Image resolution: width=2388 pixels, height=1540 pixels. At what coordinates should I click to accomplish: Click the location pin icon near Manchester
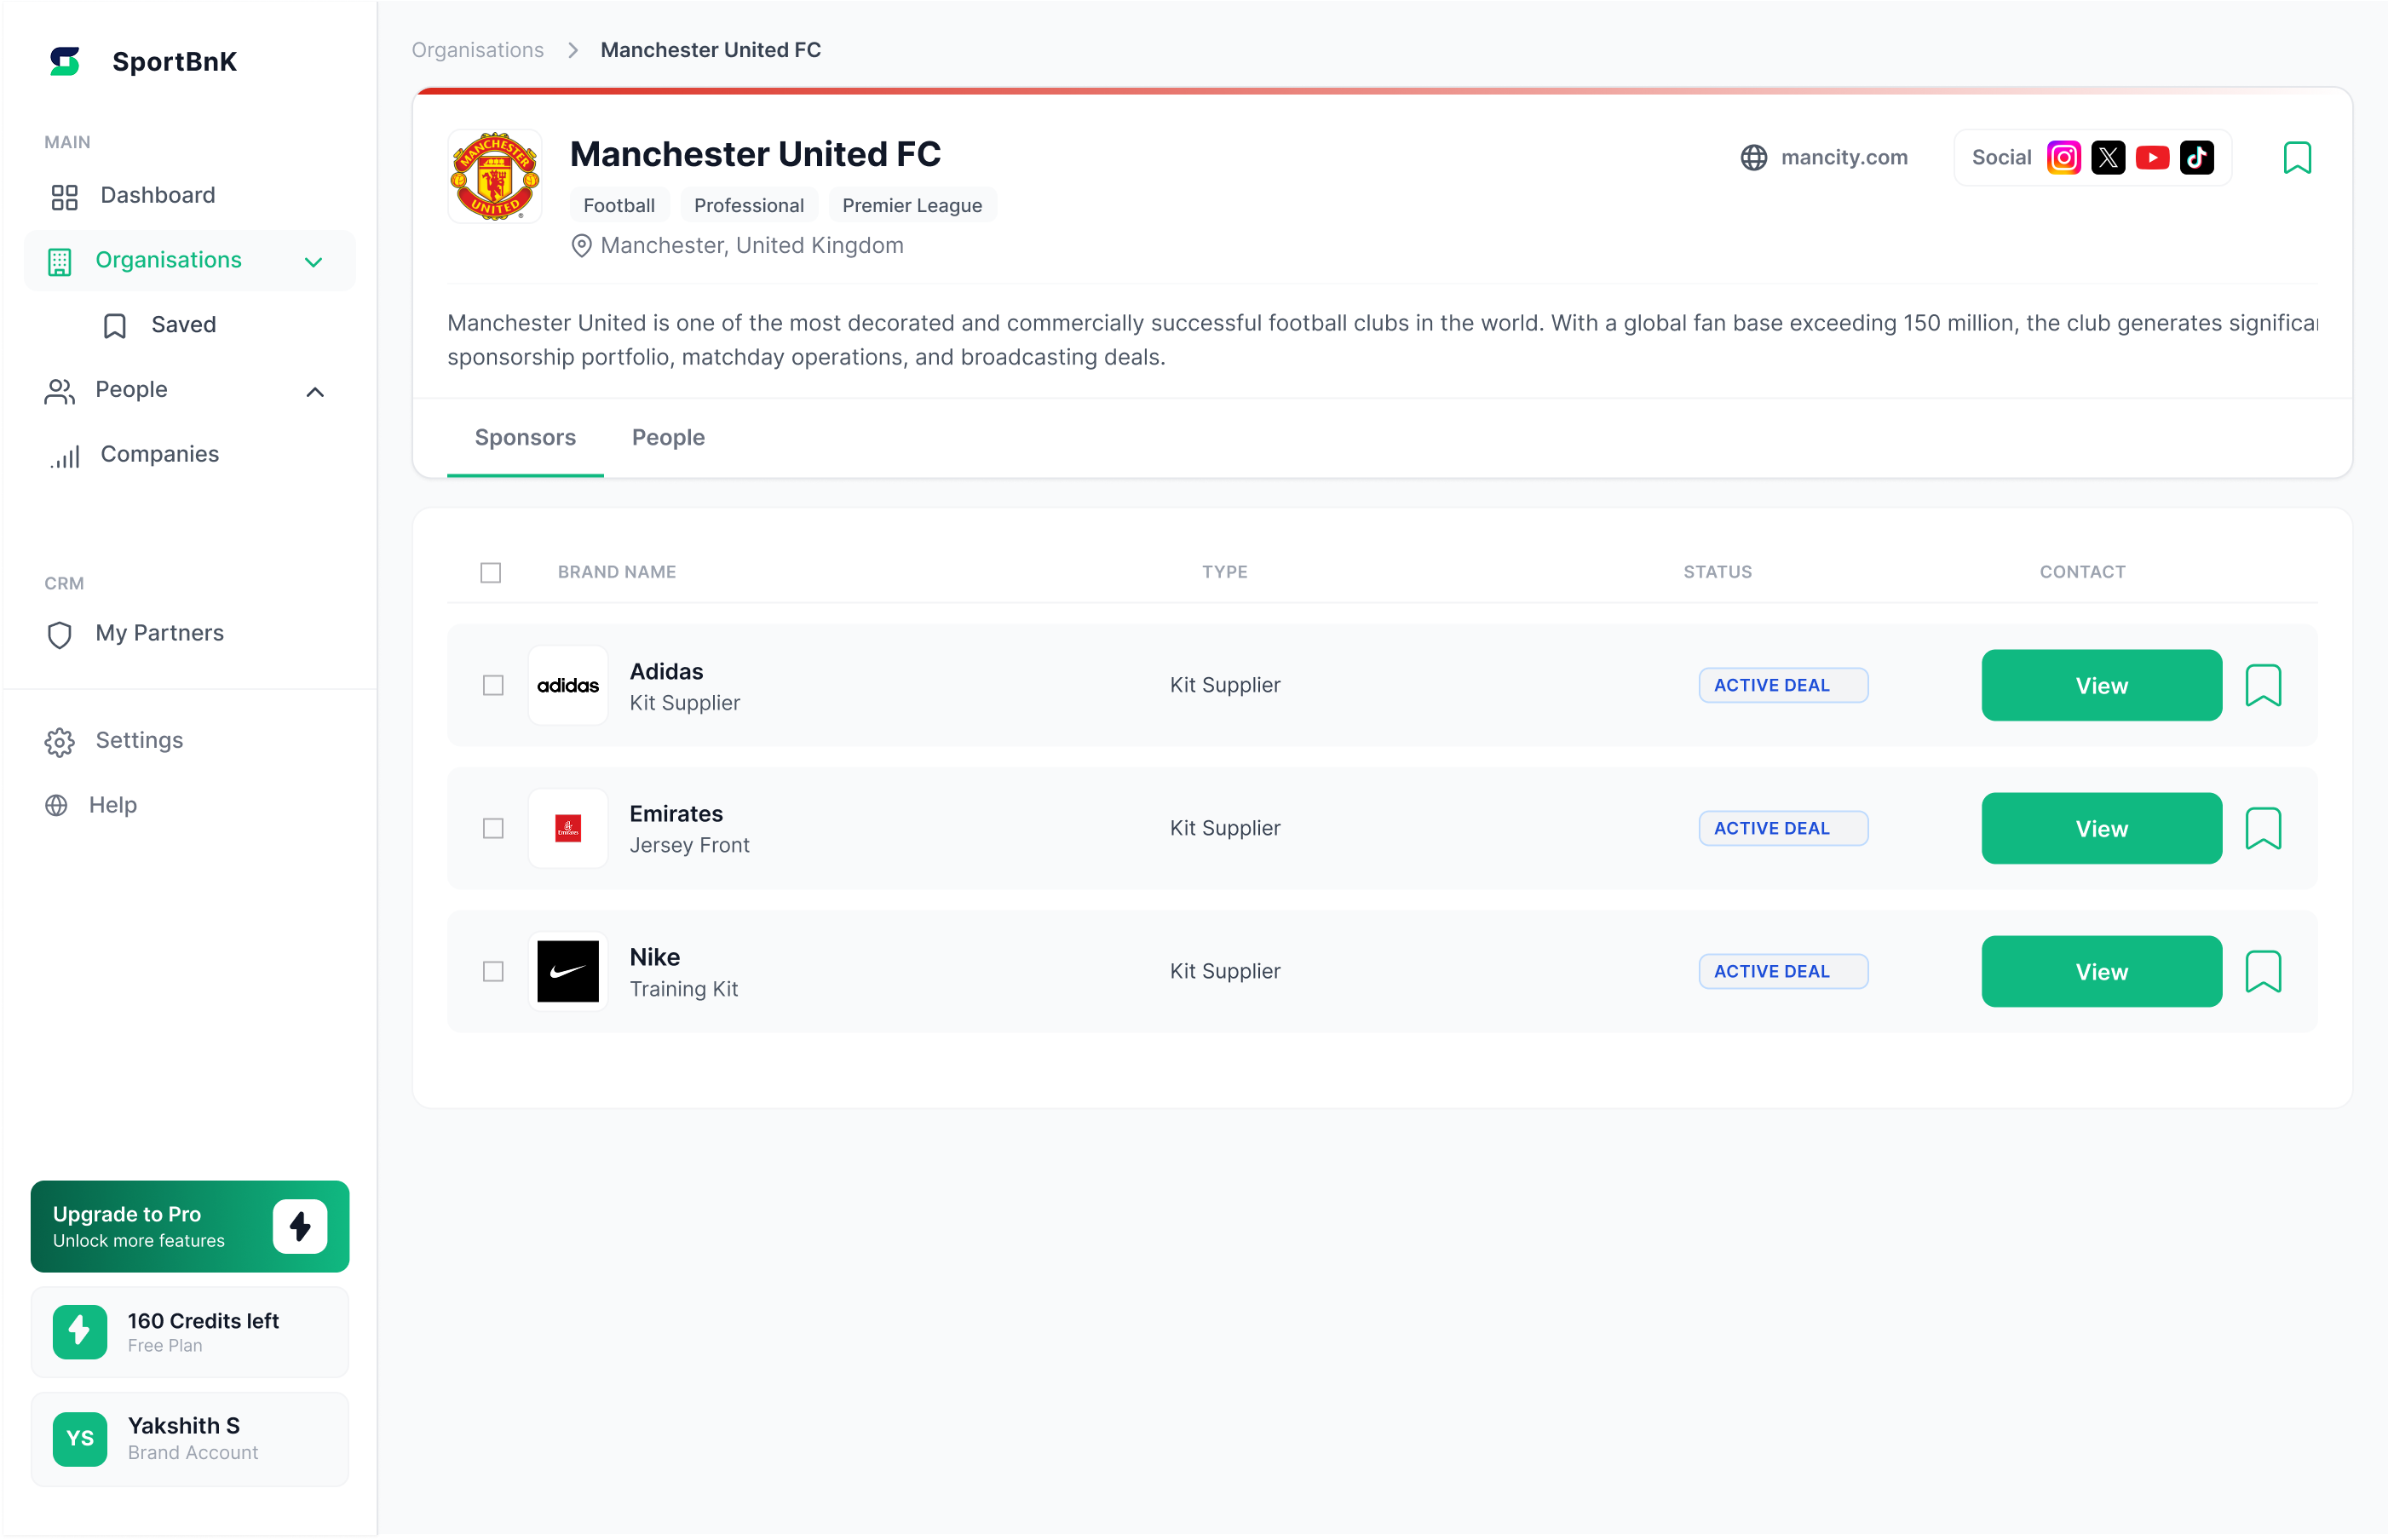(x=581, y=246)
